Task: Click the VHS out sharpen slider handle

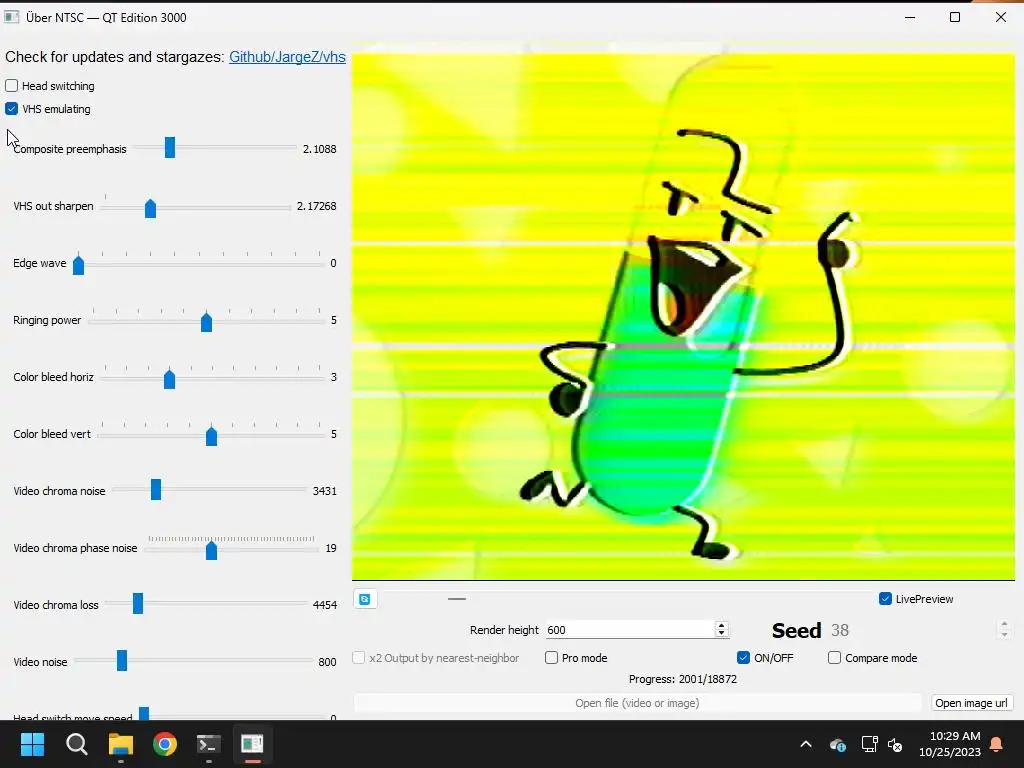Action: [x=150, y=208]
